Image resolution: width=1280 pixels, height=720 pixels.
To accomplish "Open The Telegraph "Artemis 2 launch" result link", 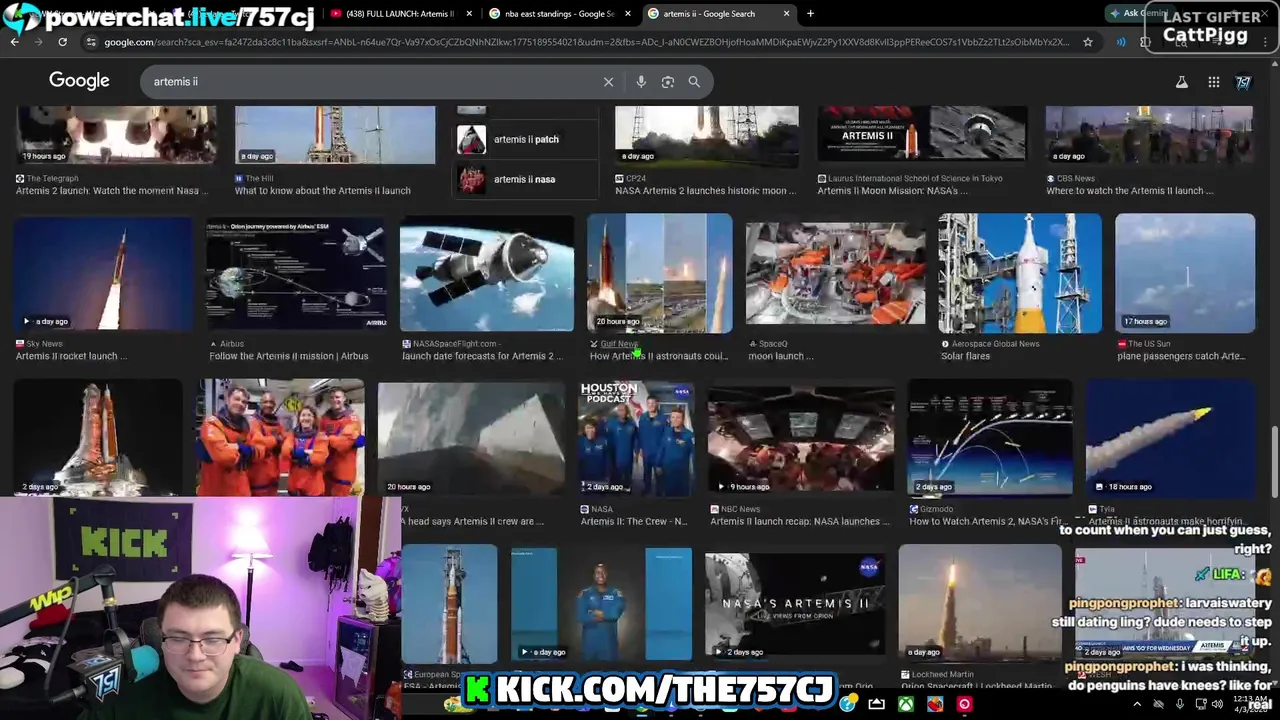I will point(112,191).
